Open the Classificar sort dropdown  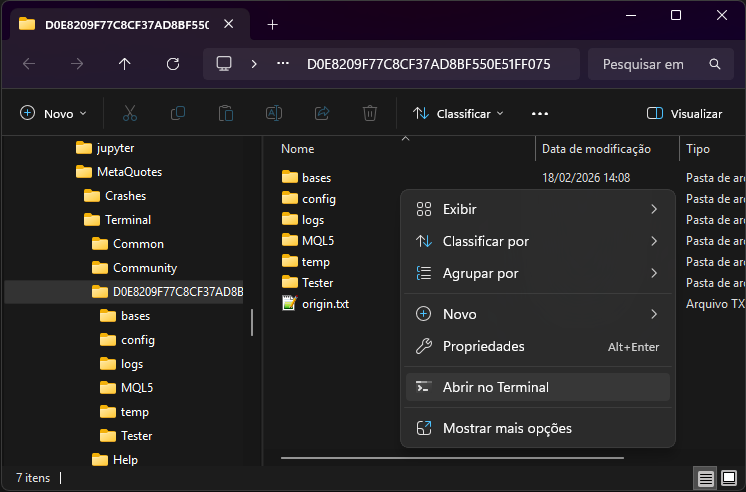click(458, 114)
